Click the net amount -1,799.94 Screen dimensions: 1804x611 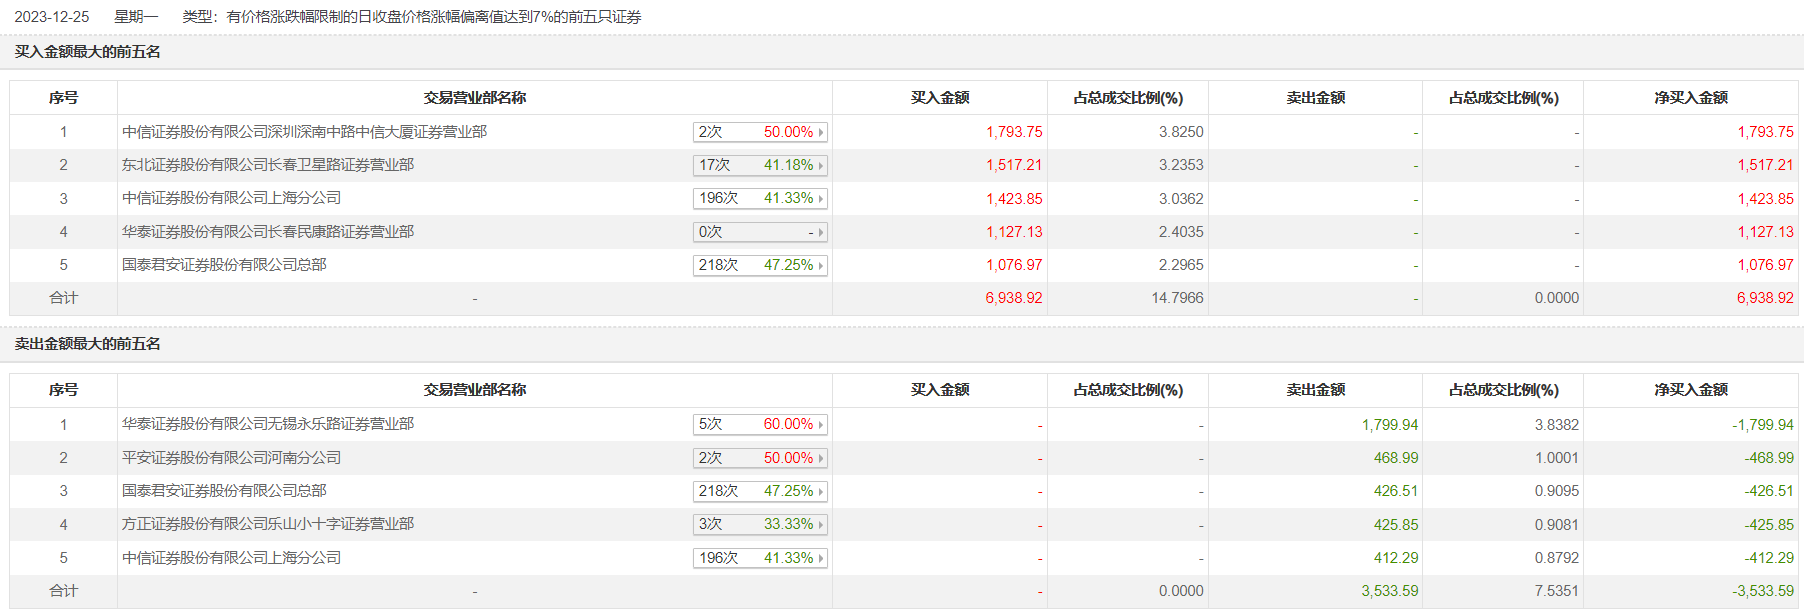pos(1763,425)
